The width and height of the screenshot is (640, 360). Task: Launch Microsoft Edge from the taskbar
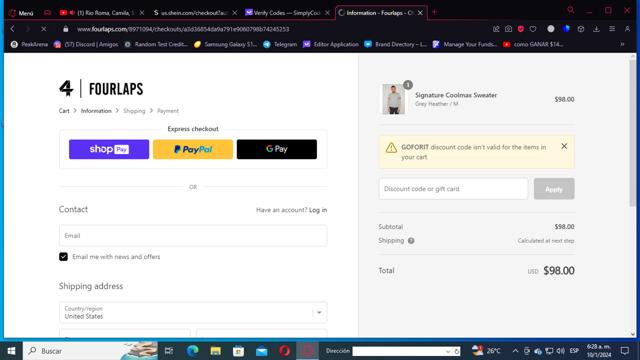click(x=192, y=351)
